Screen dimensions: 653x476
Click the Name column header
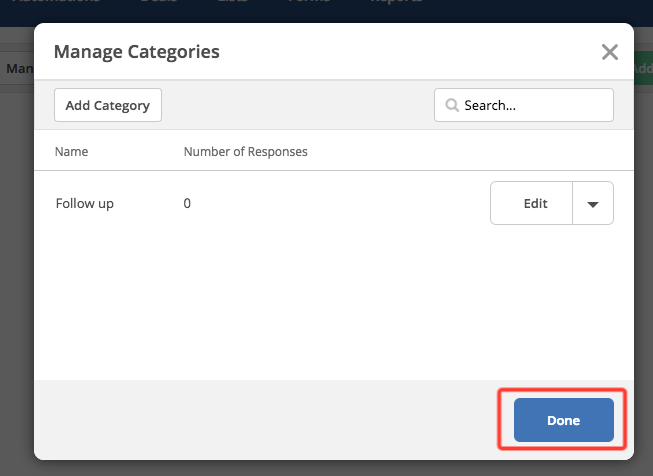[x=72, y=152]
